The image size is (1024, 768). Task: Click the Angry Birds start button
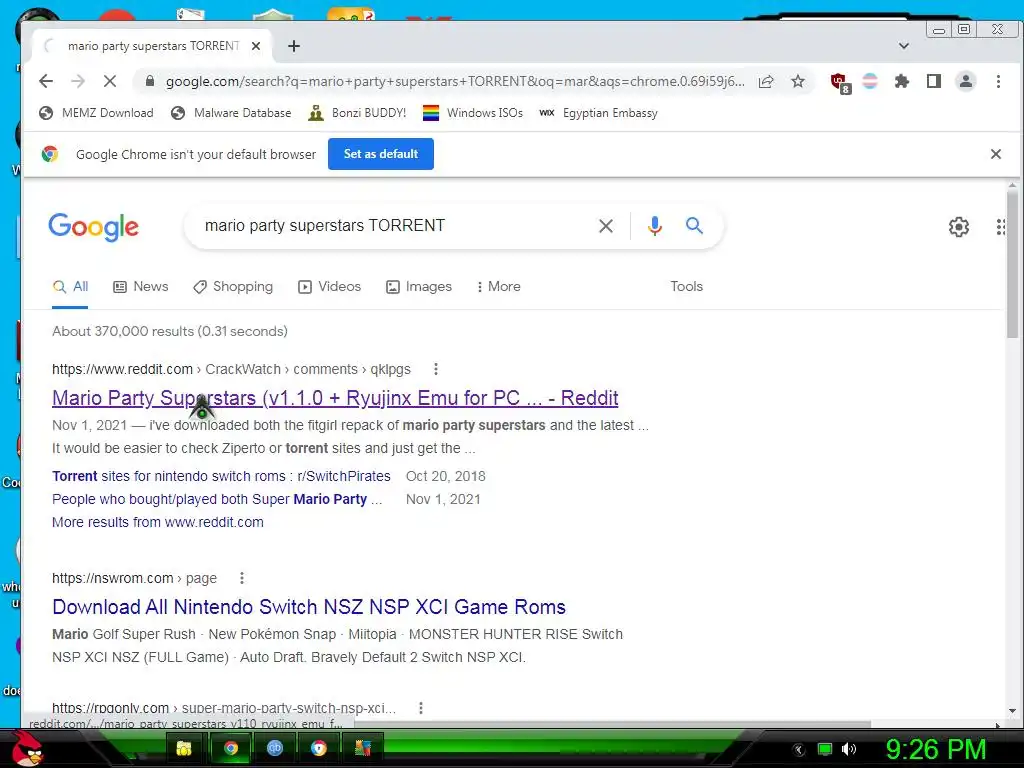[26, 748]
